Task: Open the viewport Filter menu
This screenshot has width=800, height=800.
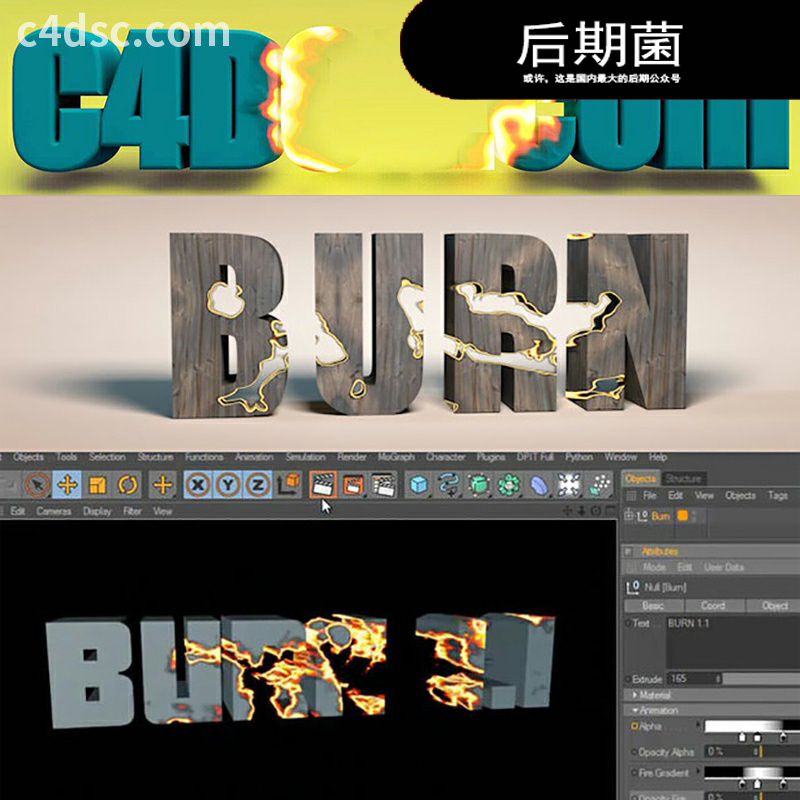Action: (132, 511)
